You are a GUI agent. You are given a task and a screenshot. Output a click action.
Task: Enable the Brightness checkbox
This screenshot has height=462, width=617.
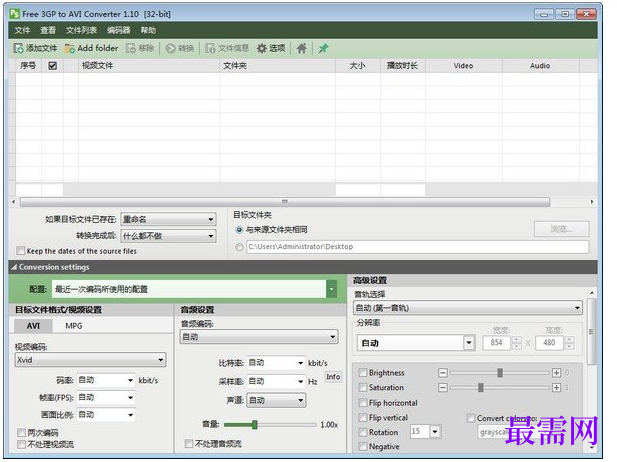363,373
